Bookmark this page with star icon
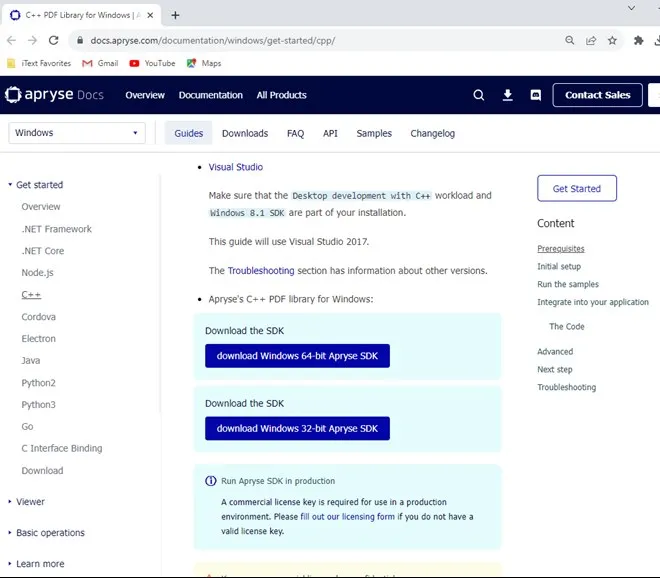The image size is (660, 578). pos(612,40)
